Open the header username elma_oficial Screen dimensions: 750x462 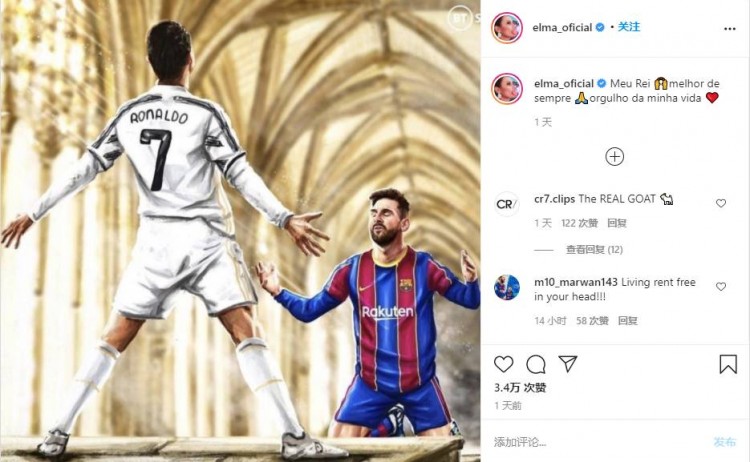562,27
